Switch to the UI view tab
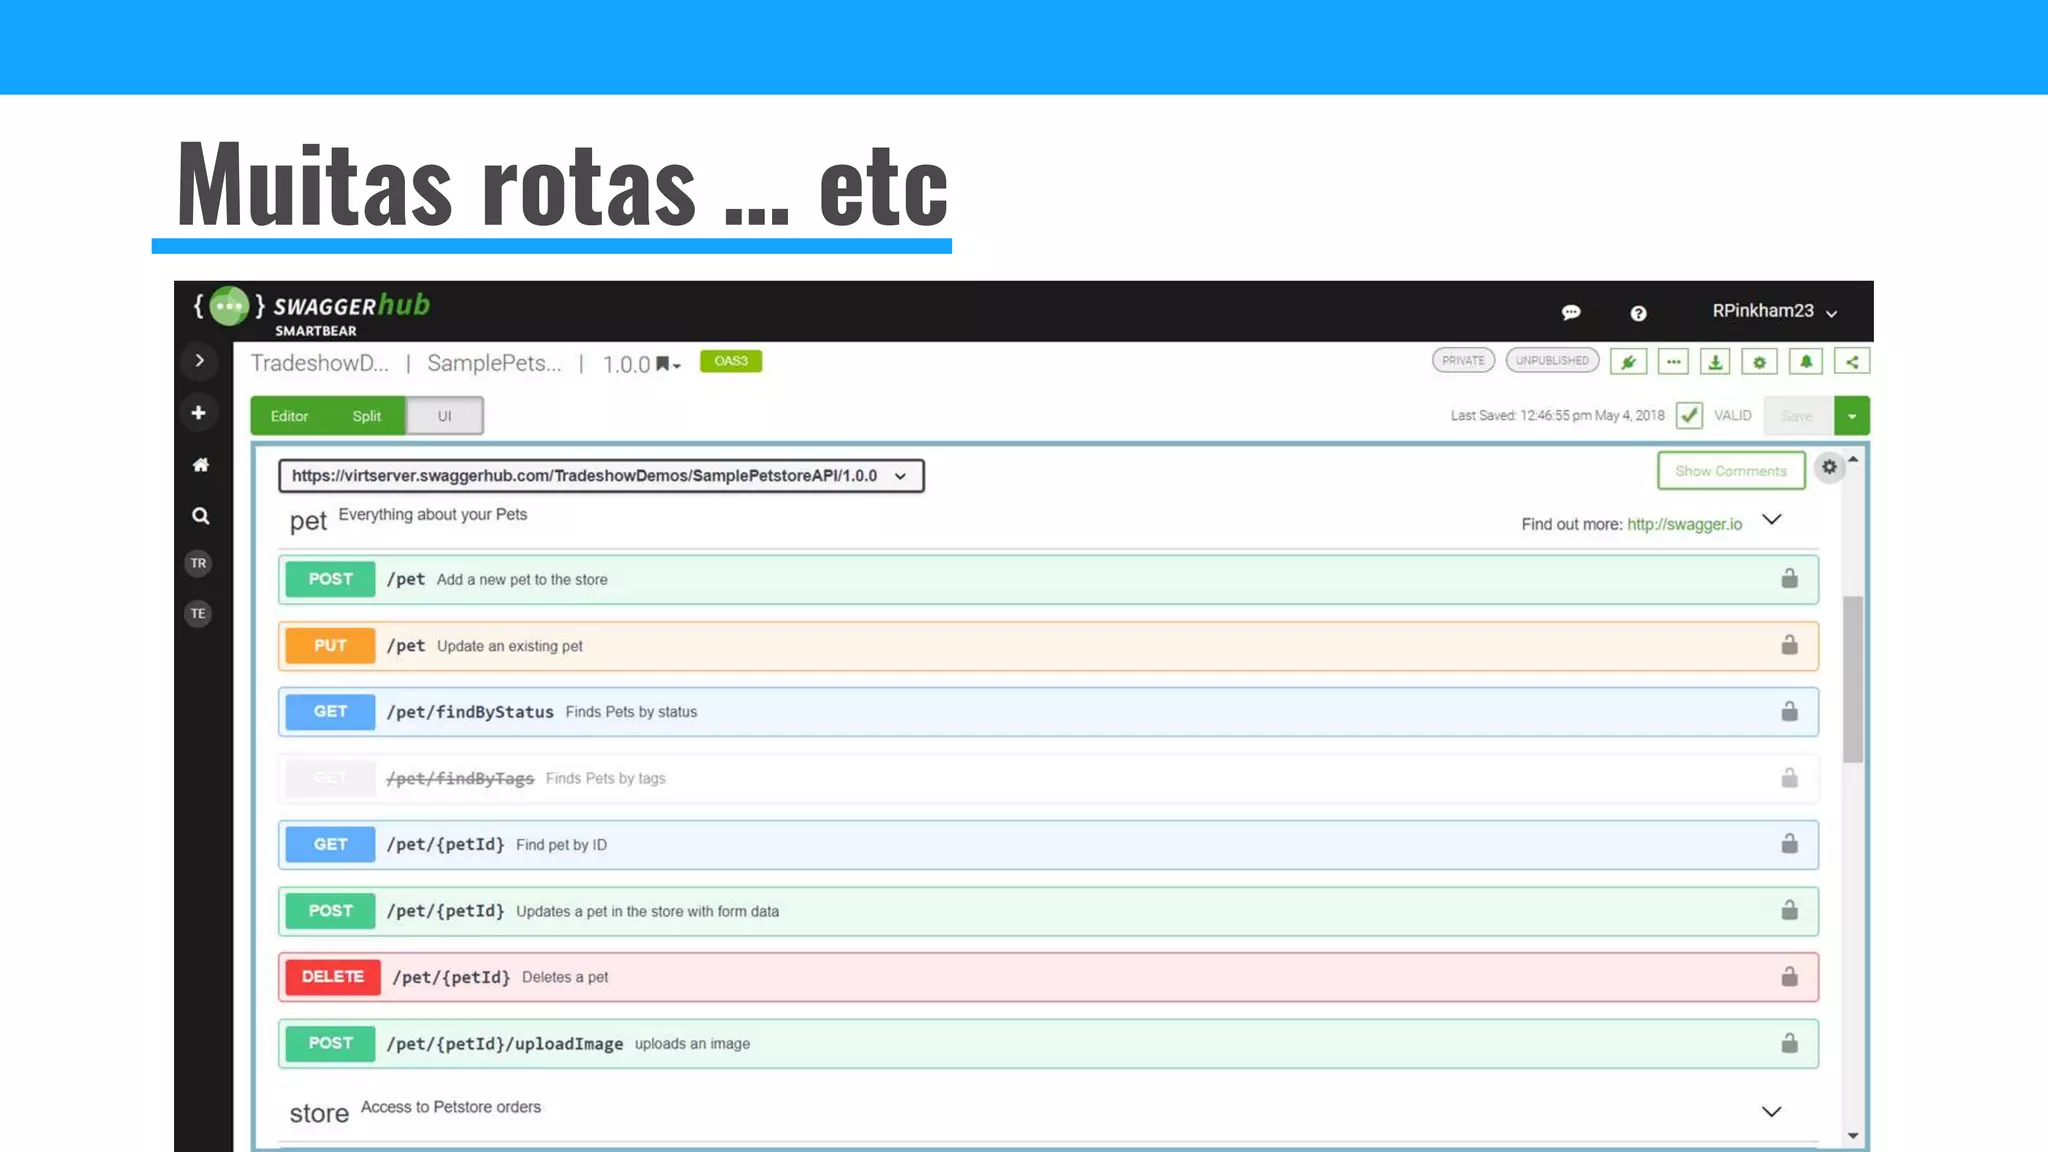The width and height of the screenshot is (2048, 1152). click(x=444, y=416)
